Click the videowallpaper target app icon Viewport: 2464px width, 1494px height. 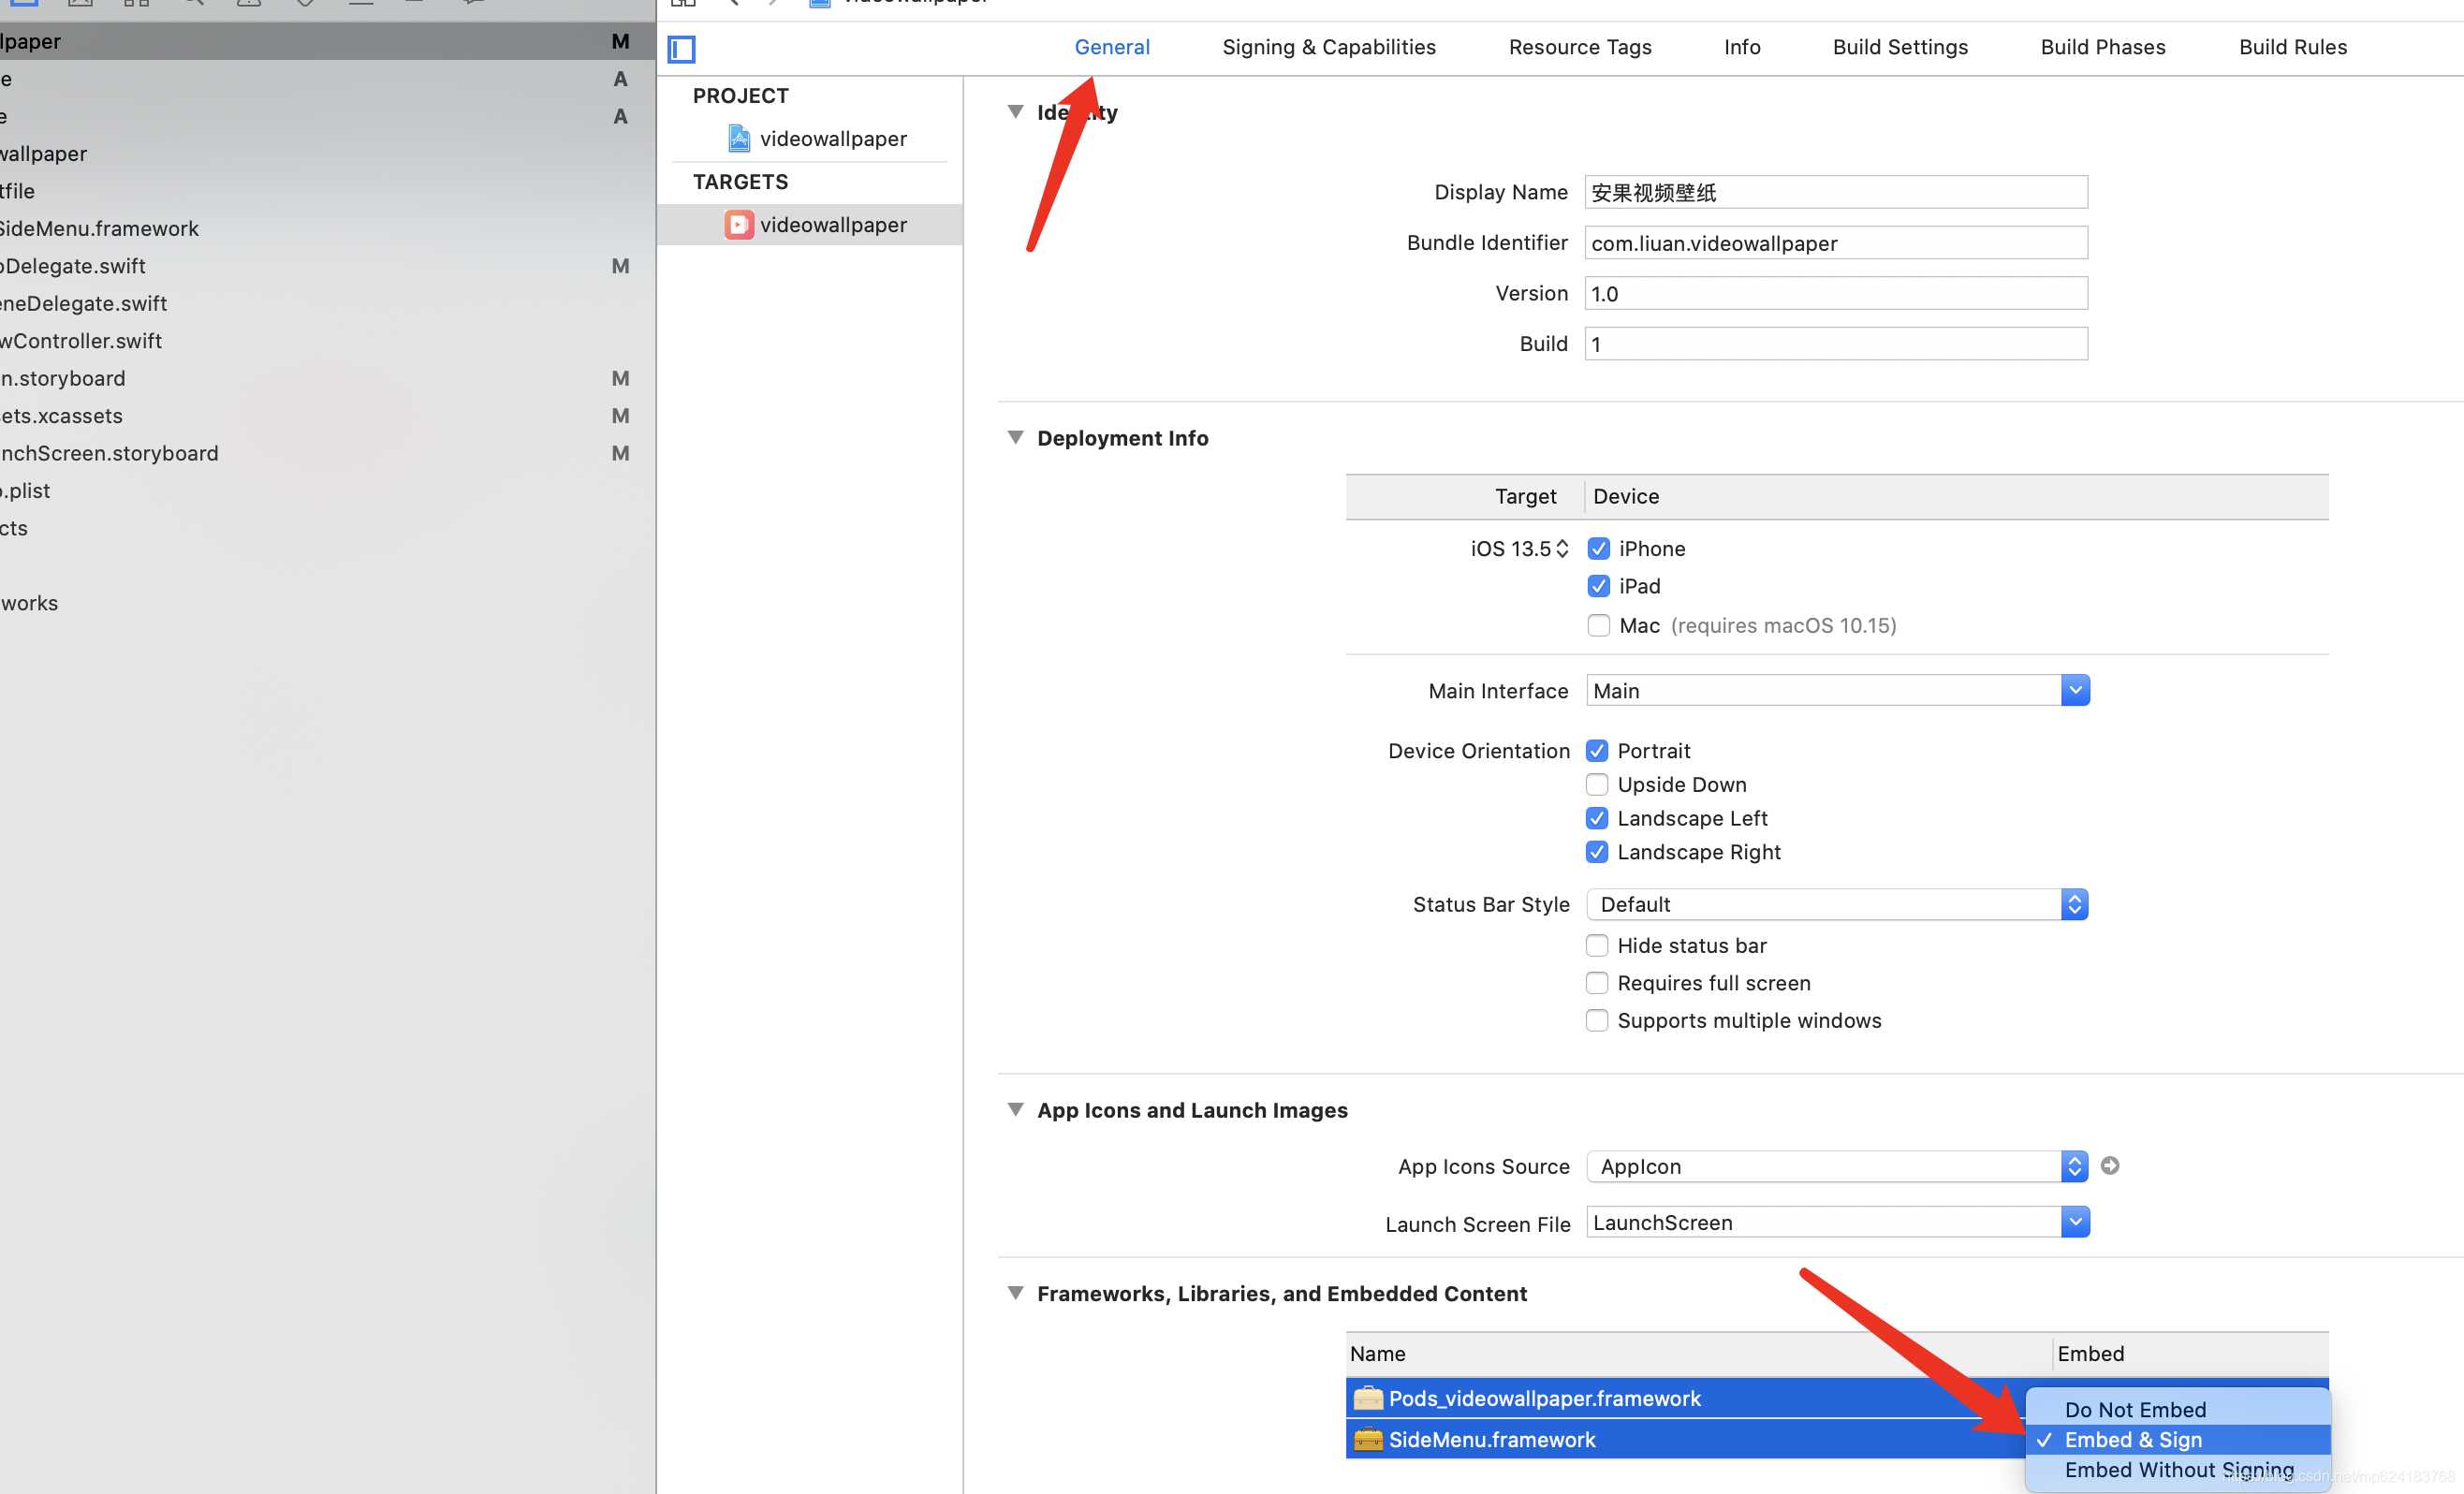coord(739,225)
